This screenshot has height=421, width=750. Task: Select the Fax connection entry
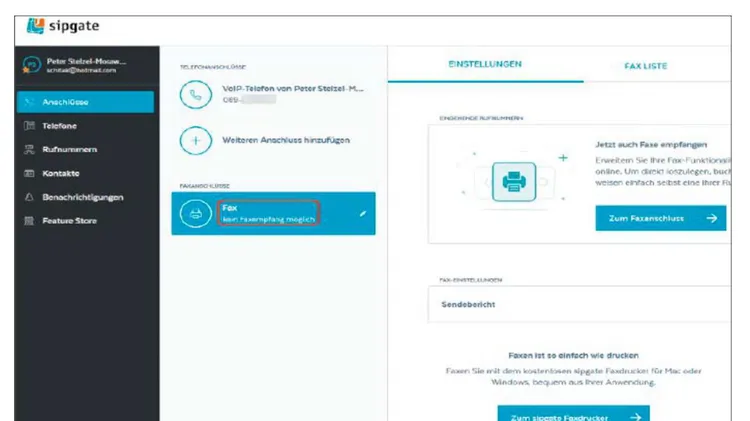[274, 213]
